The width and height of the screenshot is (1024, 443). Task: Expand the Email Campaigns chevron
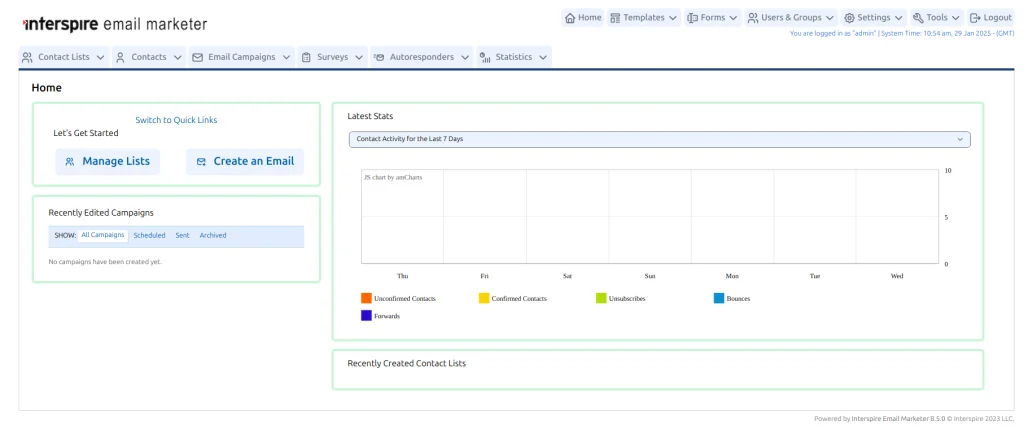coord(287,57)
